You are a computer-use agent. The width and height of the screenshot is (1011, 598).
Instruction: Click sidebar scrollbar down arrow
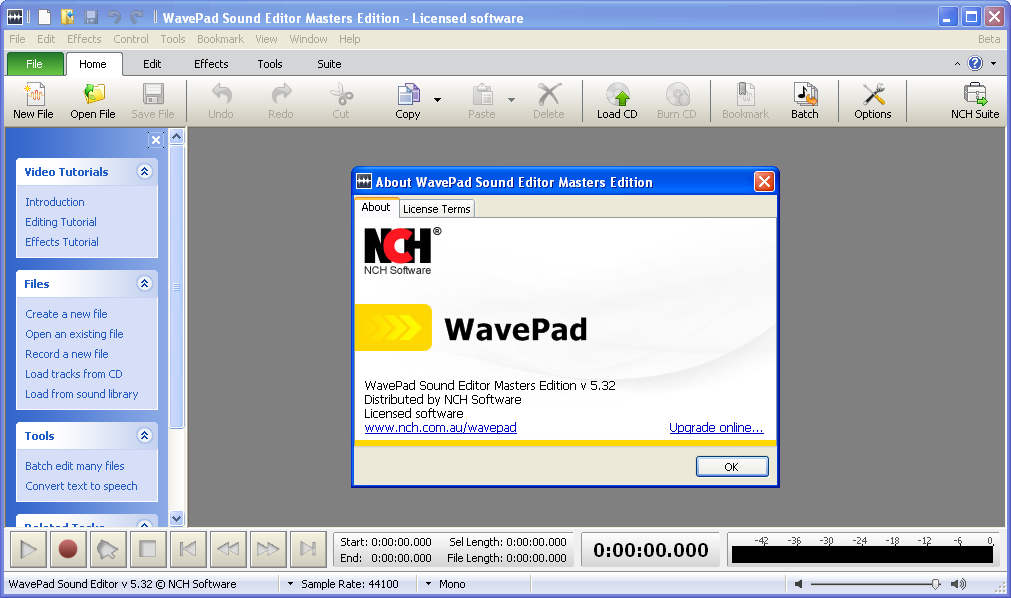(x=177, y=518)
